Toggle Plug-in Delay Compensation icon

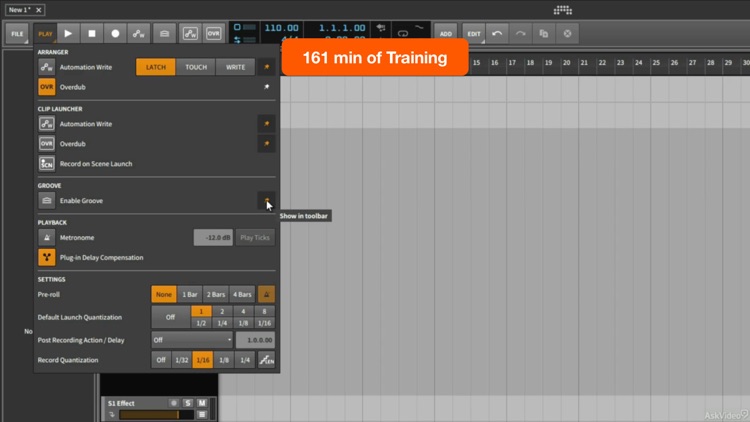point(46,257)
